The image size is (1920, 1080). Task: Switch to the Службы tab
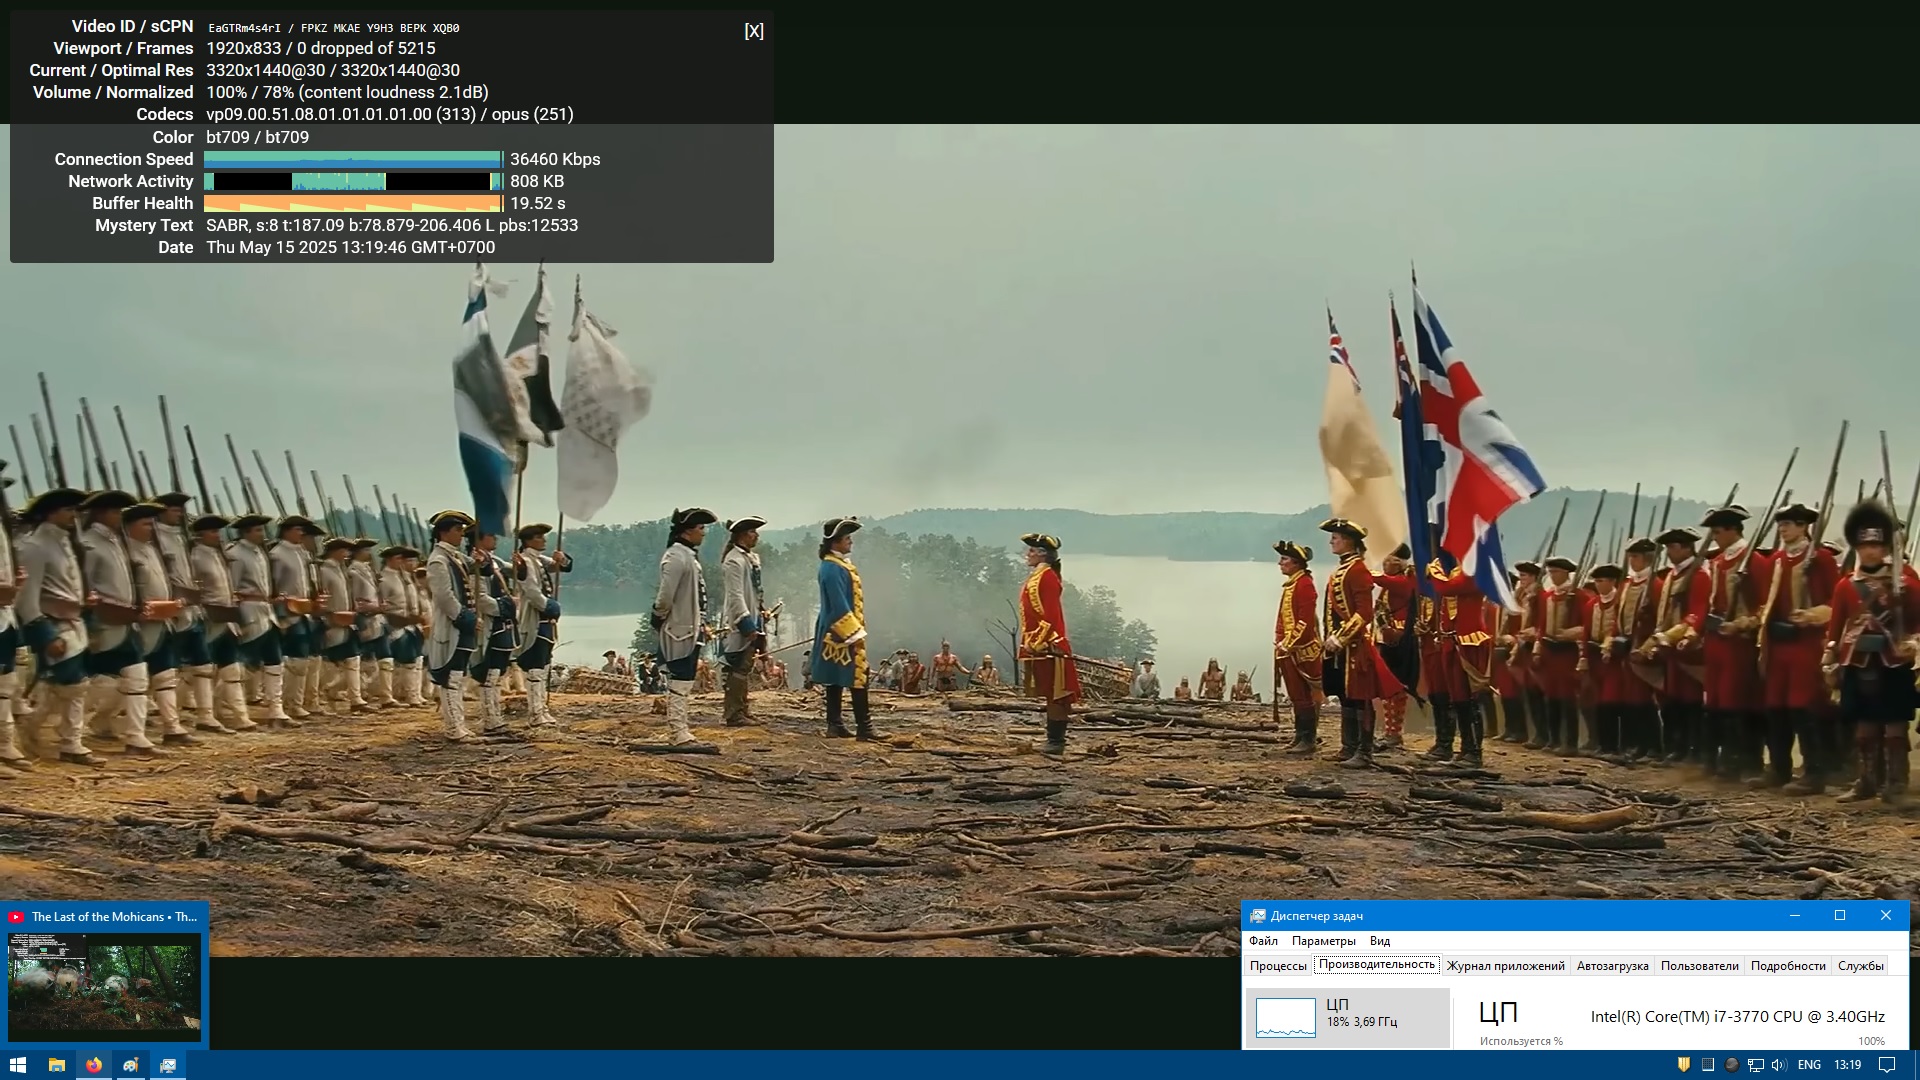[1860, 966]
